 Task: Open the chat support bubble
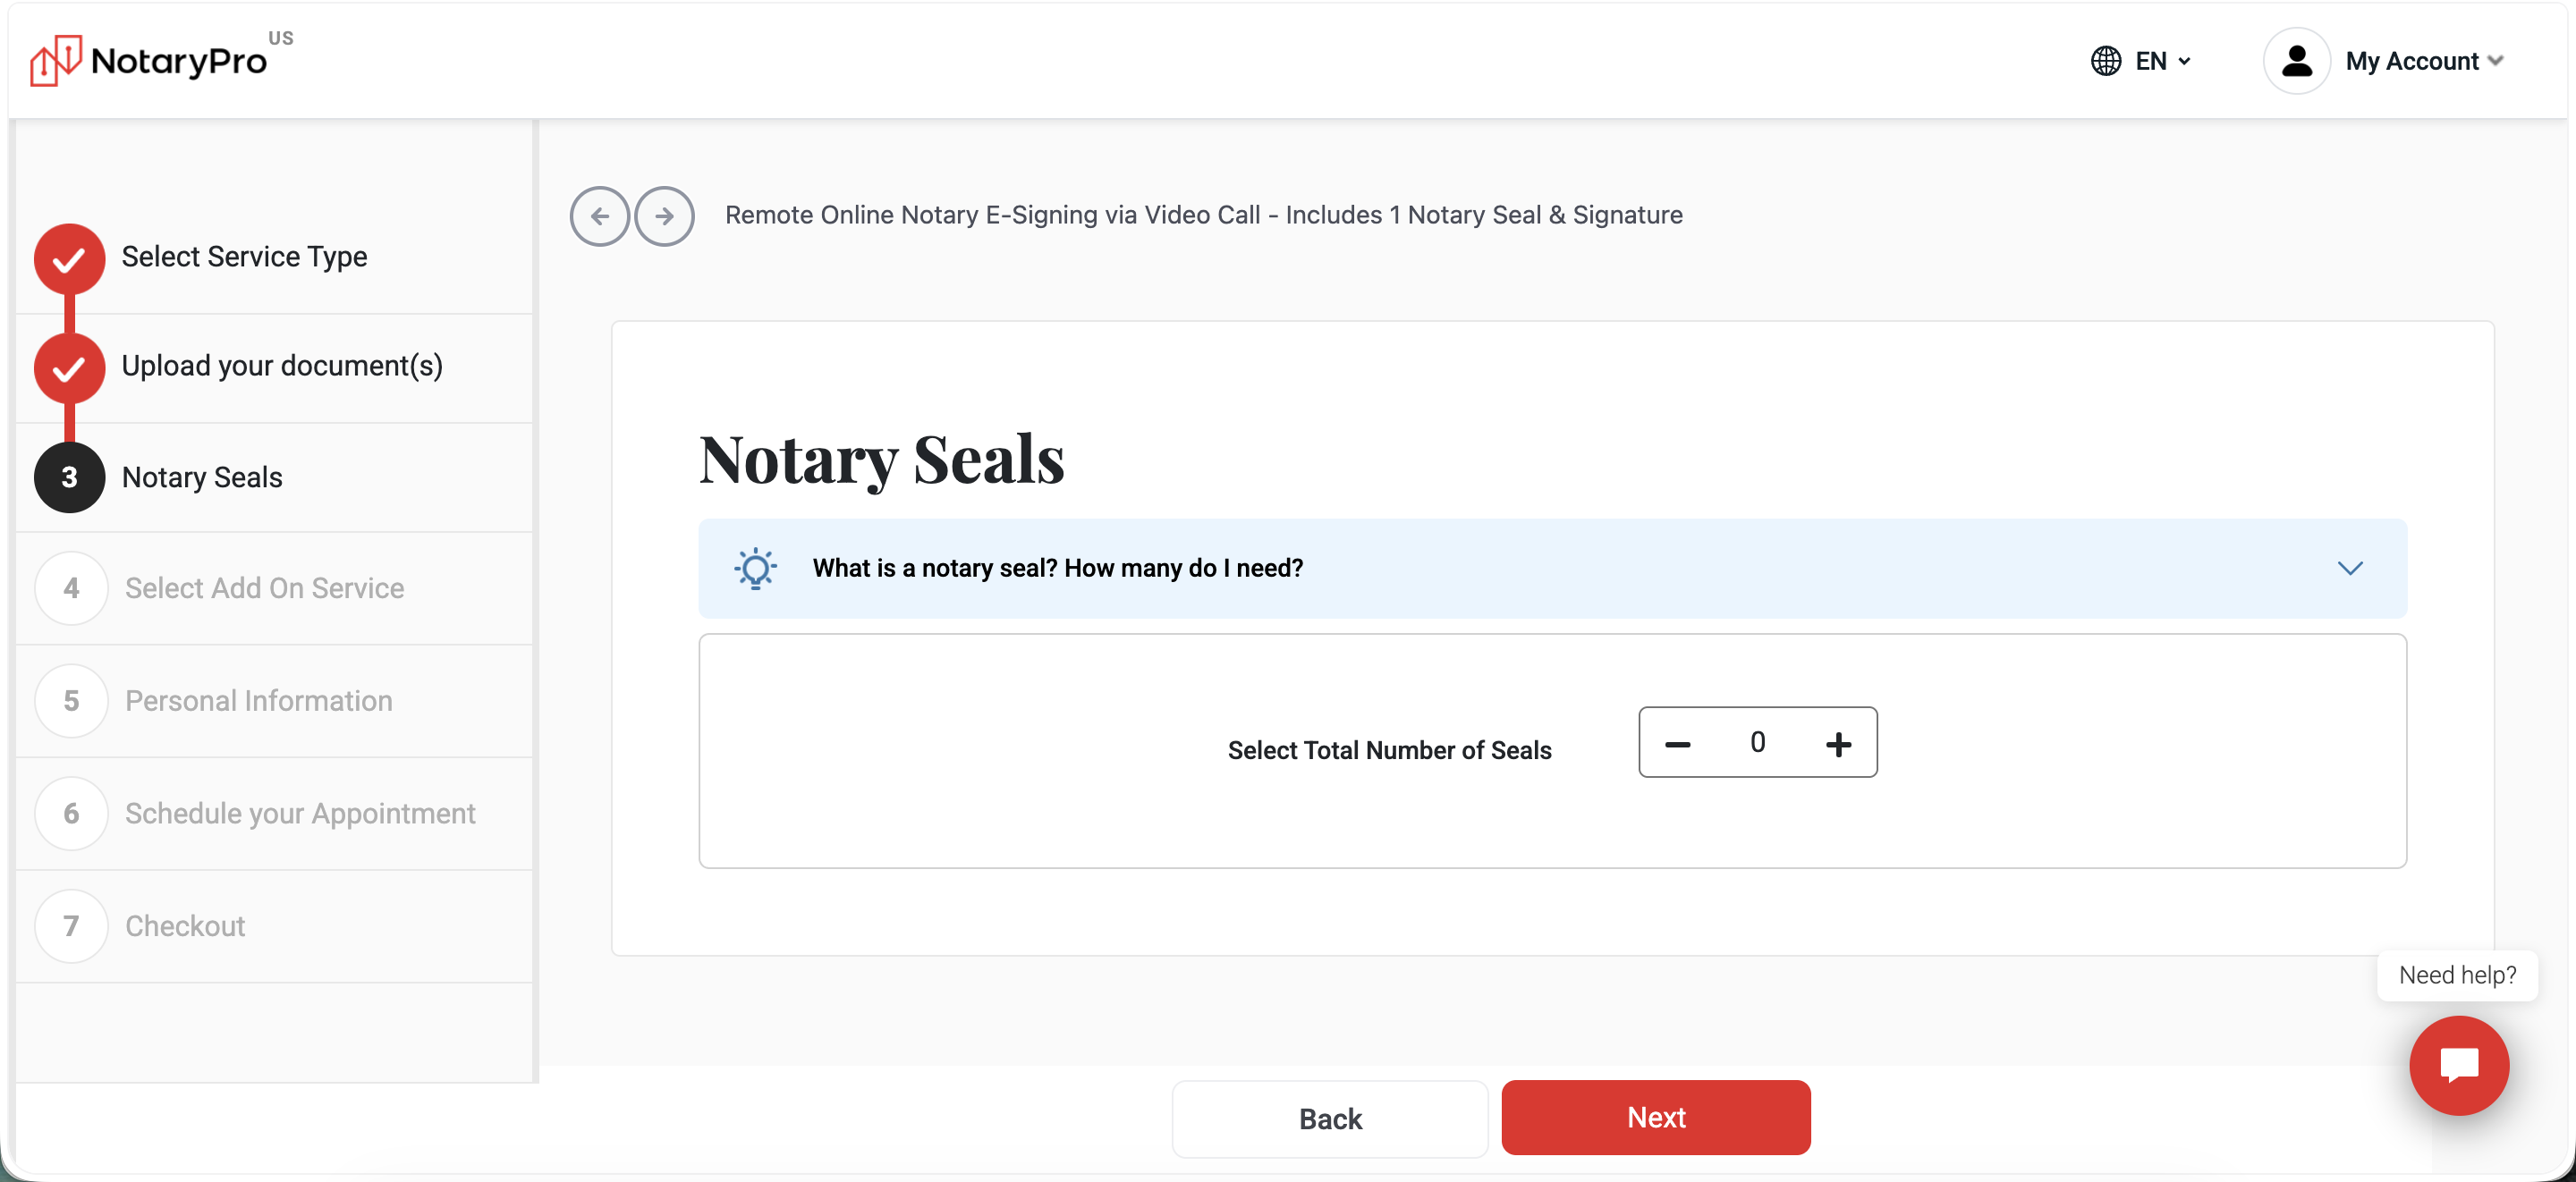[x=2459, y=1065]
